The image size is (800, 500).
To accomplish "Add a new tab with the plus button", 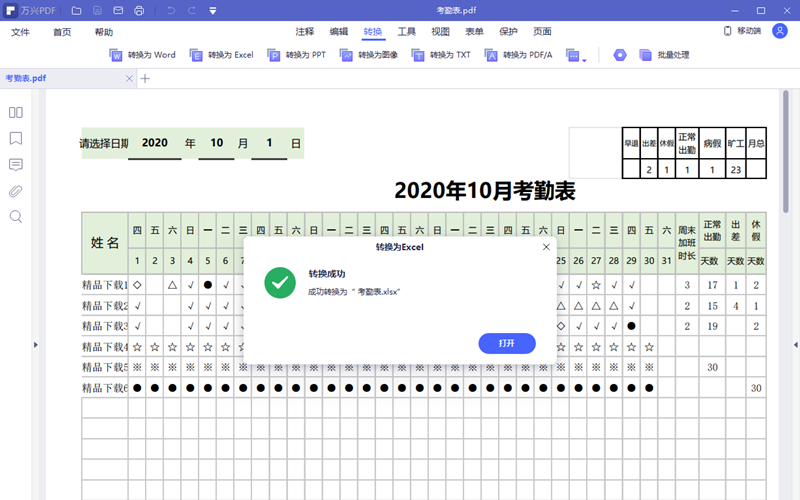I will tap(145, 78).
